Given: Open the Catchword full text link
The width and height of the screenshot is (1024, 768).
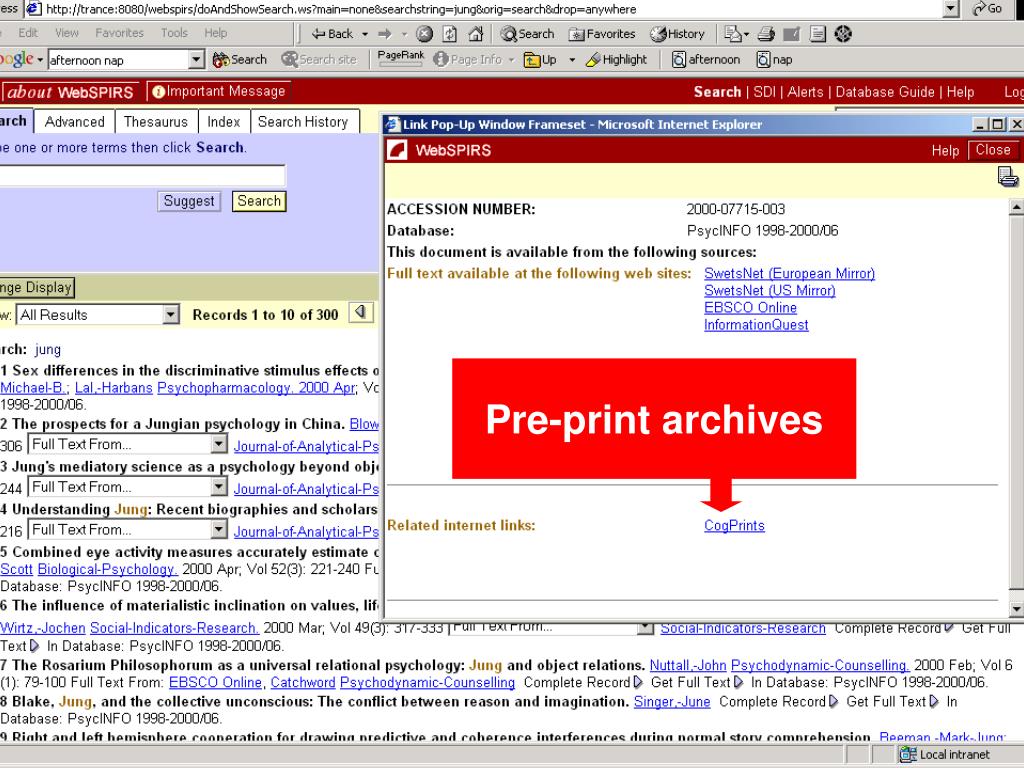Looking at the screenshot, I should click(x=302, y=682).
